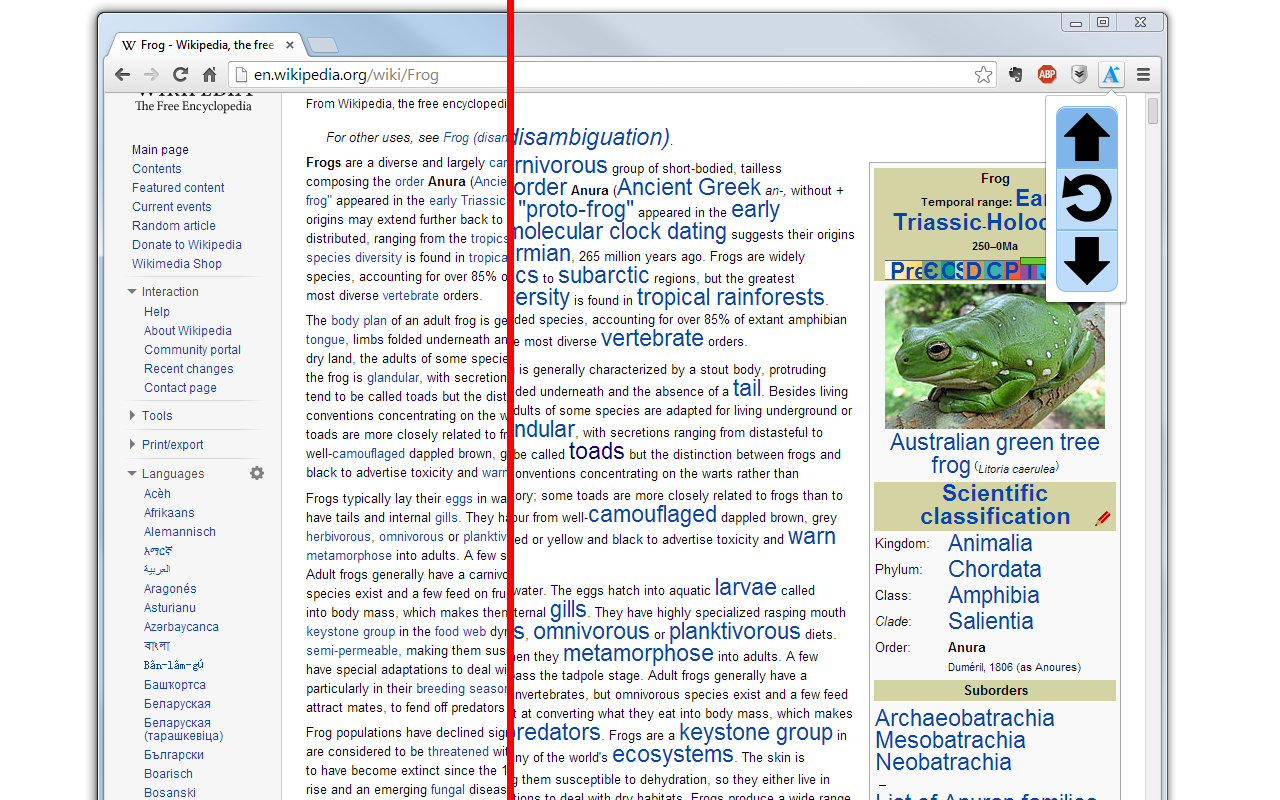Open a new tab
Viewport: 1280px width, 800px height.
322,45
